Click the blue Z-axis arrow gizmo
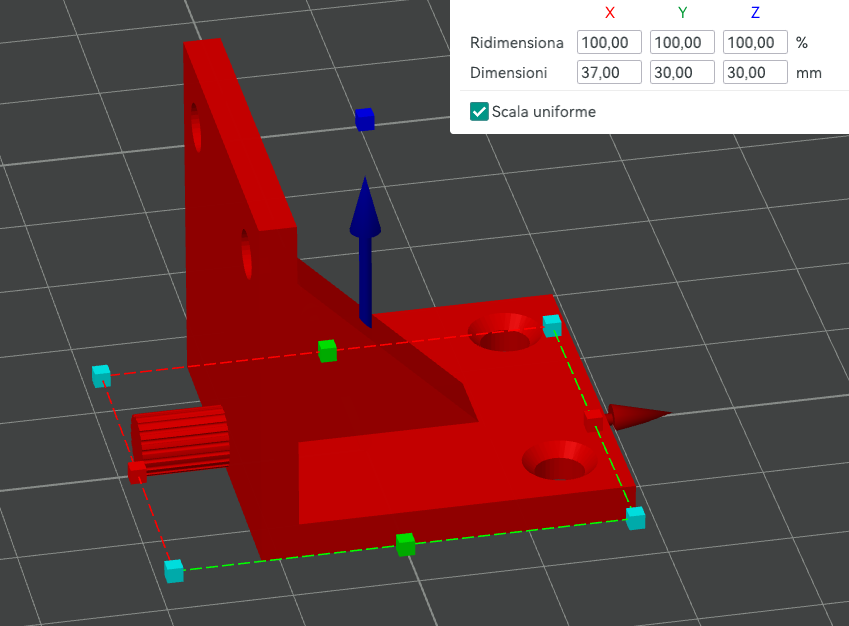Image resolution: width=849 pixels, height=626 pixels. (365, 252)
